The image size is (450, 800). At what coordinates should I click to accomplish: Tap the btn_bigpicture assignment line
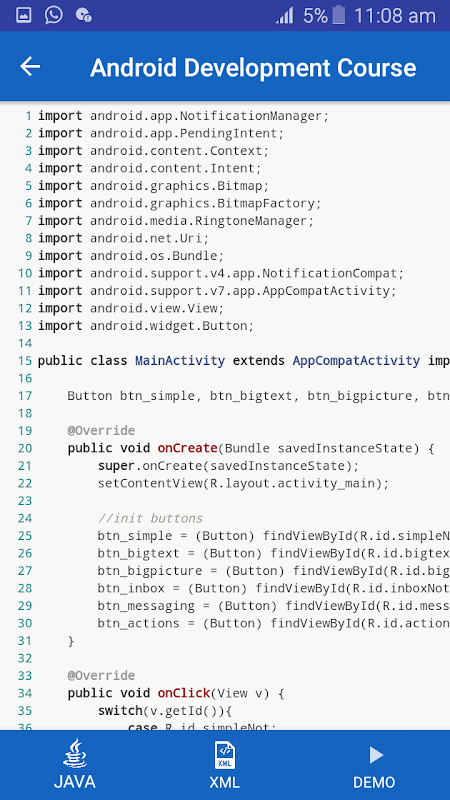[273, 570]
